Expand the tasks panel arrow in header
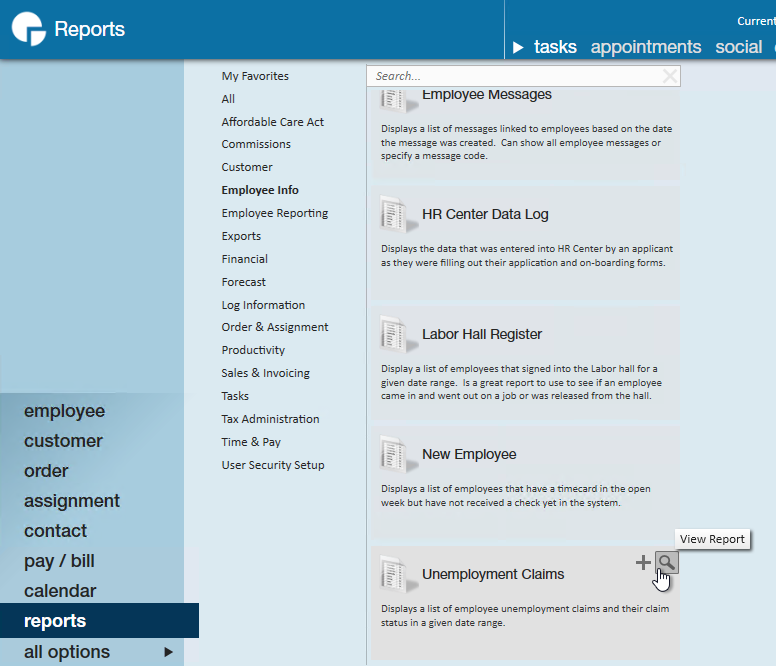Image resolution: width=776 pixels, height=666 pixels. (518, 48)
